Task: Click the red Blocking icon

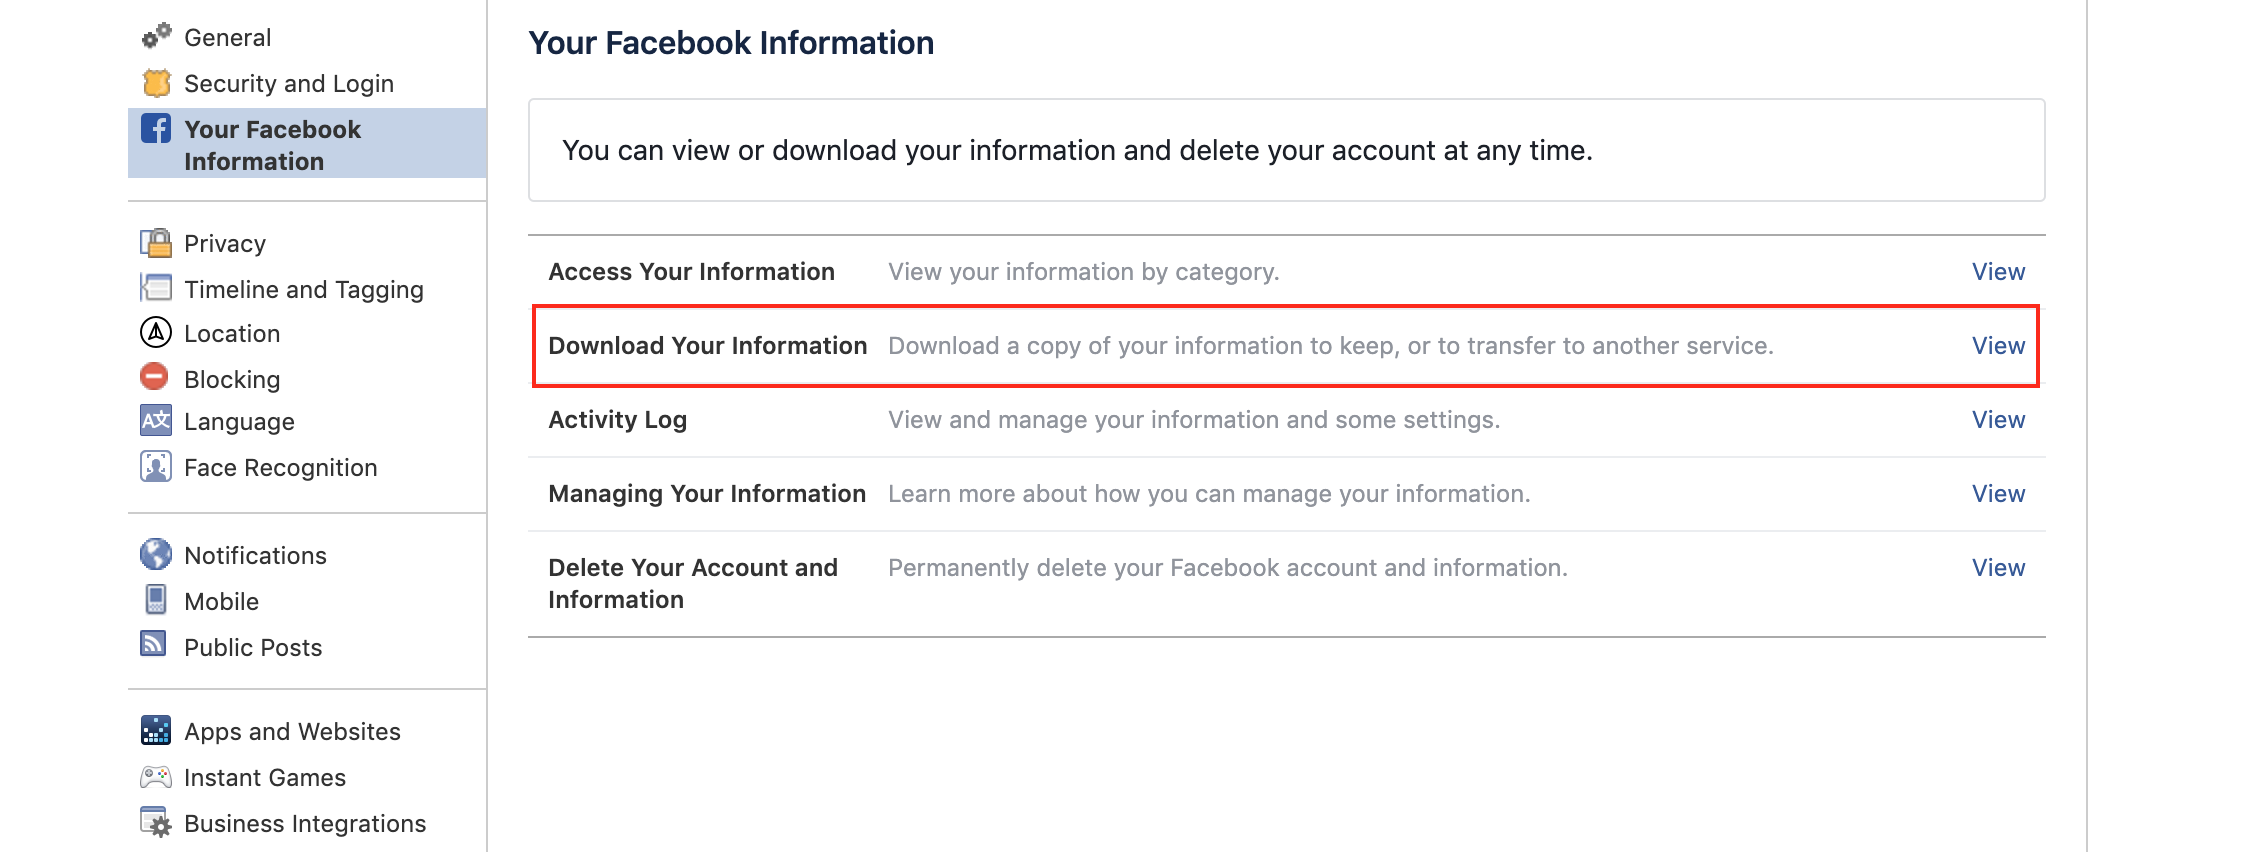Action: click(x=155, y=377)
